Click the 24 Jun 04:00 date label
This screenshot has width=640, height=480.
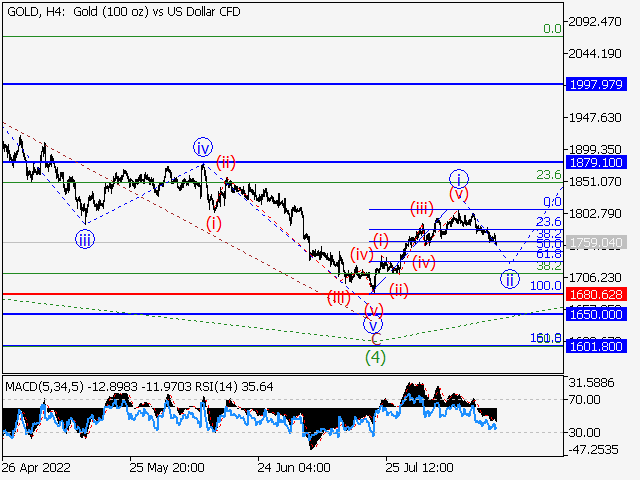[x=294, y=468]
